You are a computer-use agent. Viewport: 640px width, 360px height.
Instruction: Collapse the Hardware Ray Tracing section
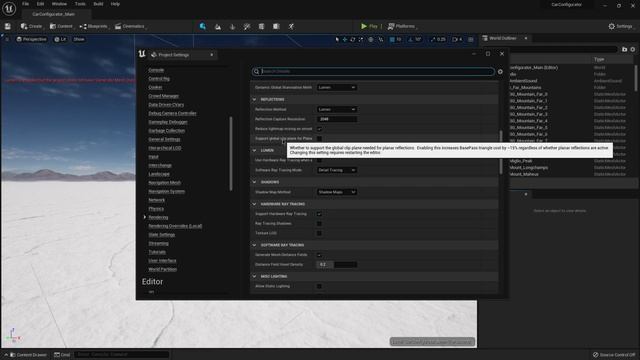point(254,204)
